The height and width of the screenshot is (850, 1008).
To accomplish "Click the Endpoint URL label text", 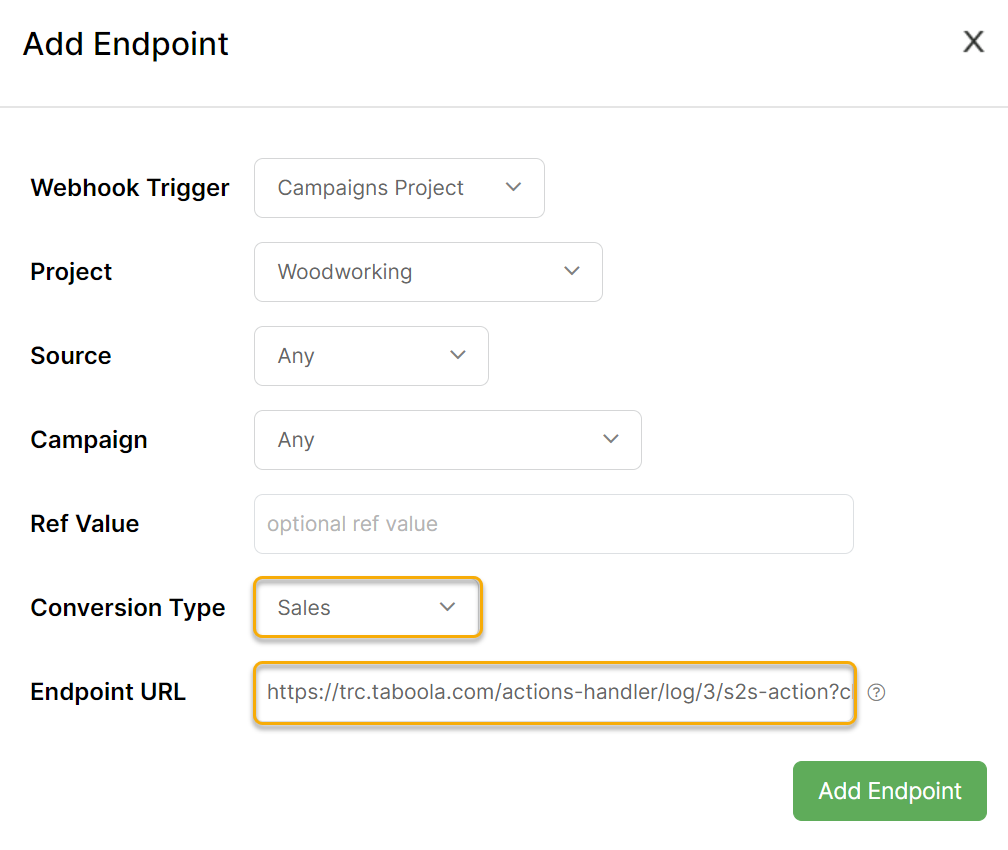I will click(x=108, y=692).
